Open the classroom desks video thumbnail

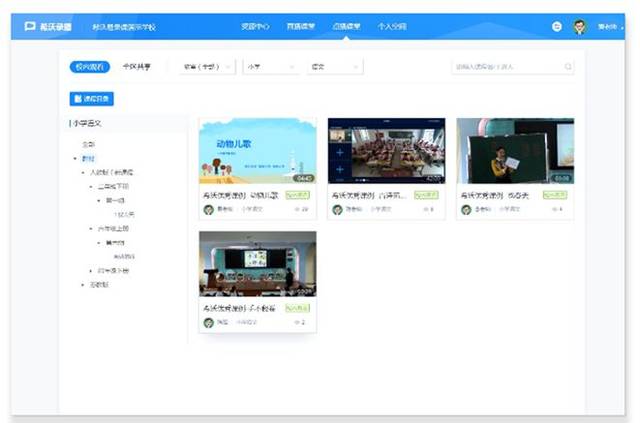387,151
